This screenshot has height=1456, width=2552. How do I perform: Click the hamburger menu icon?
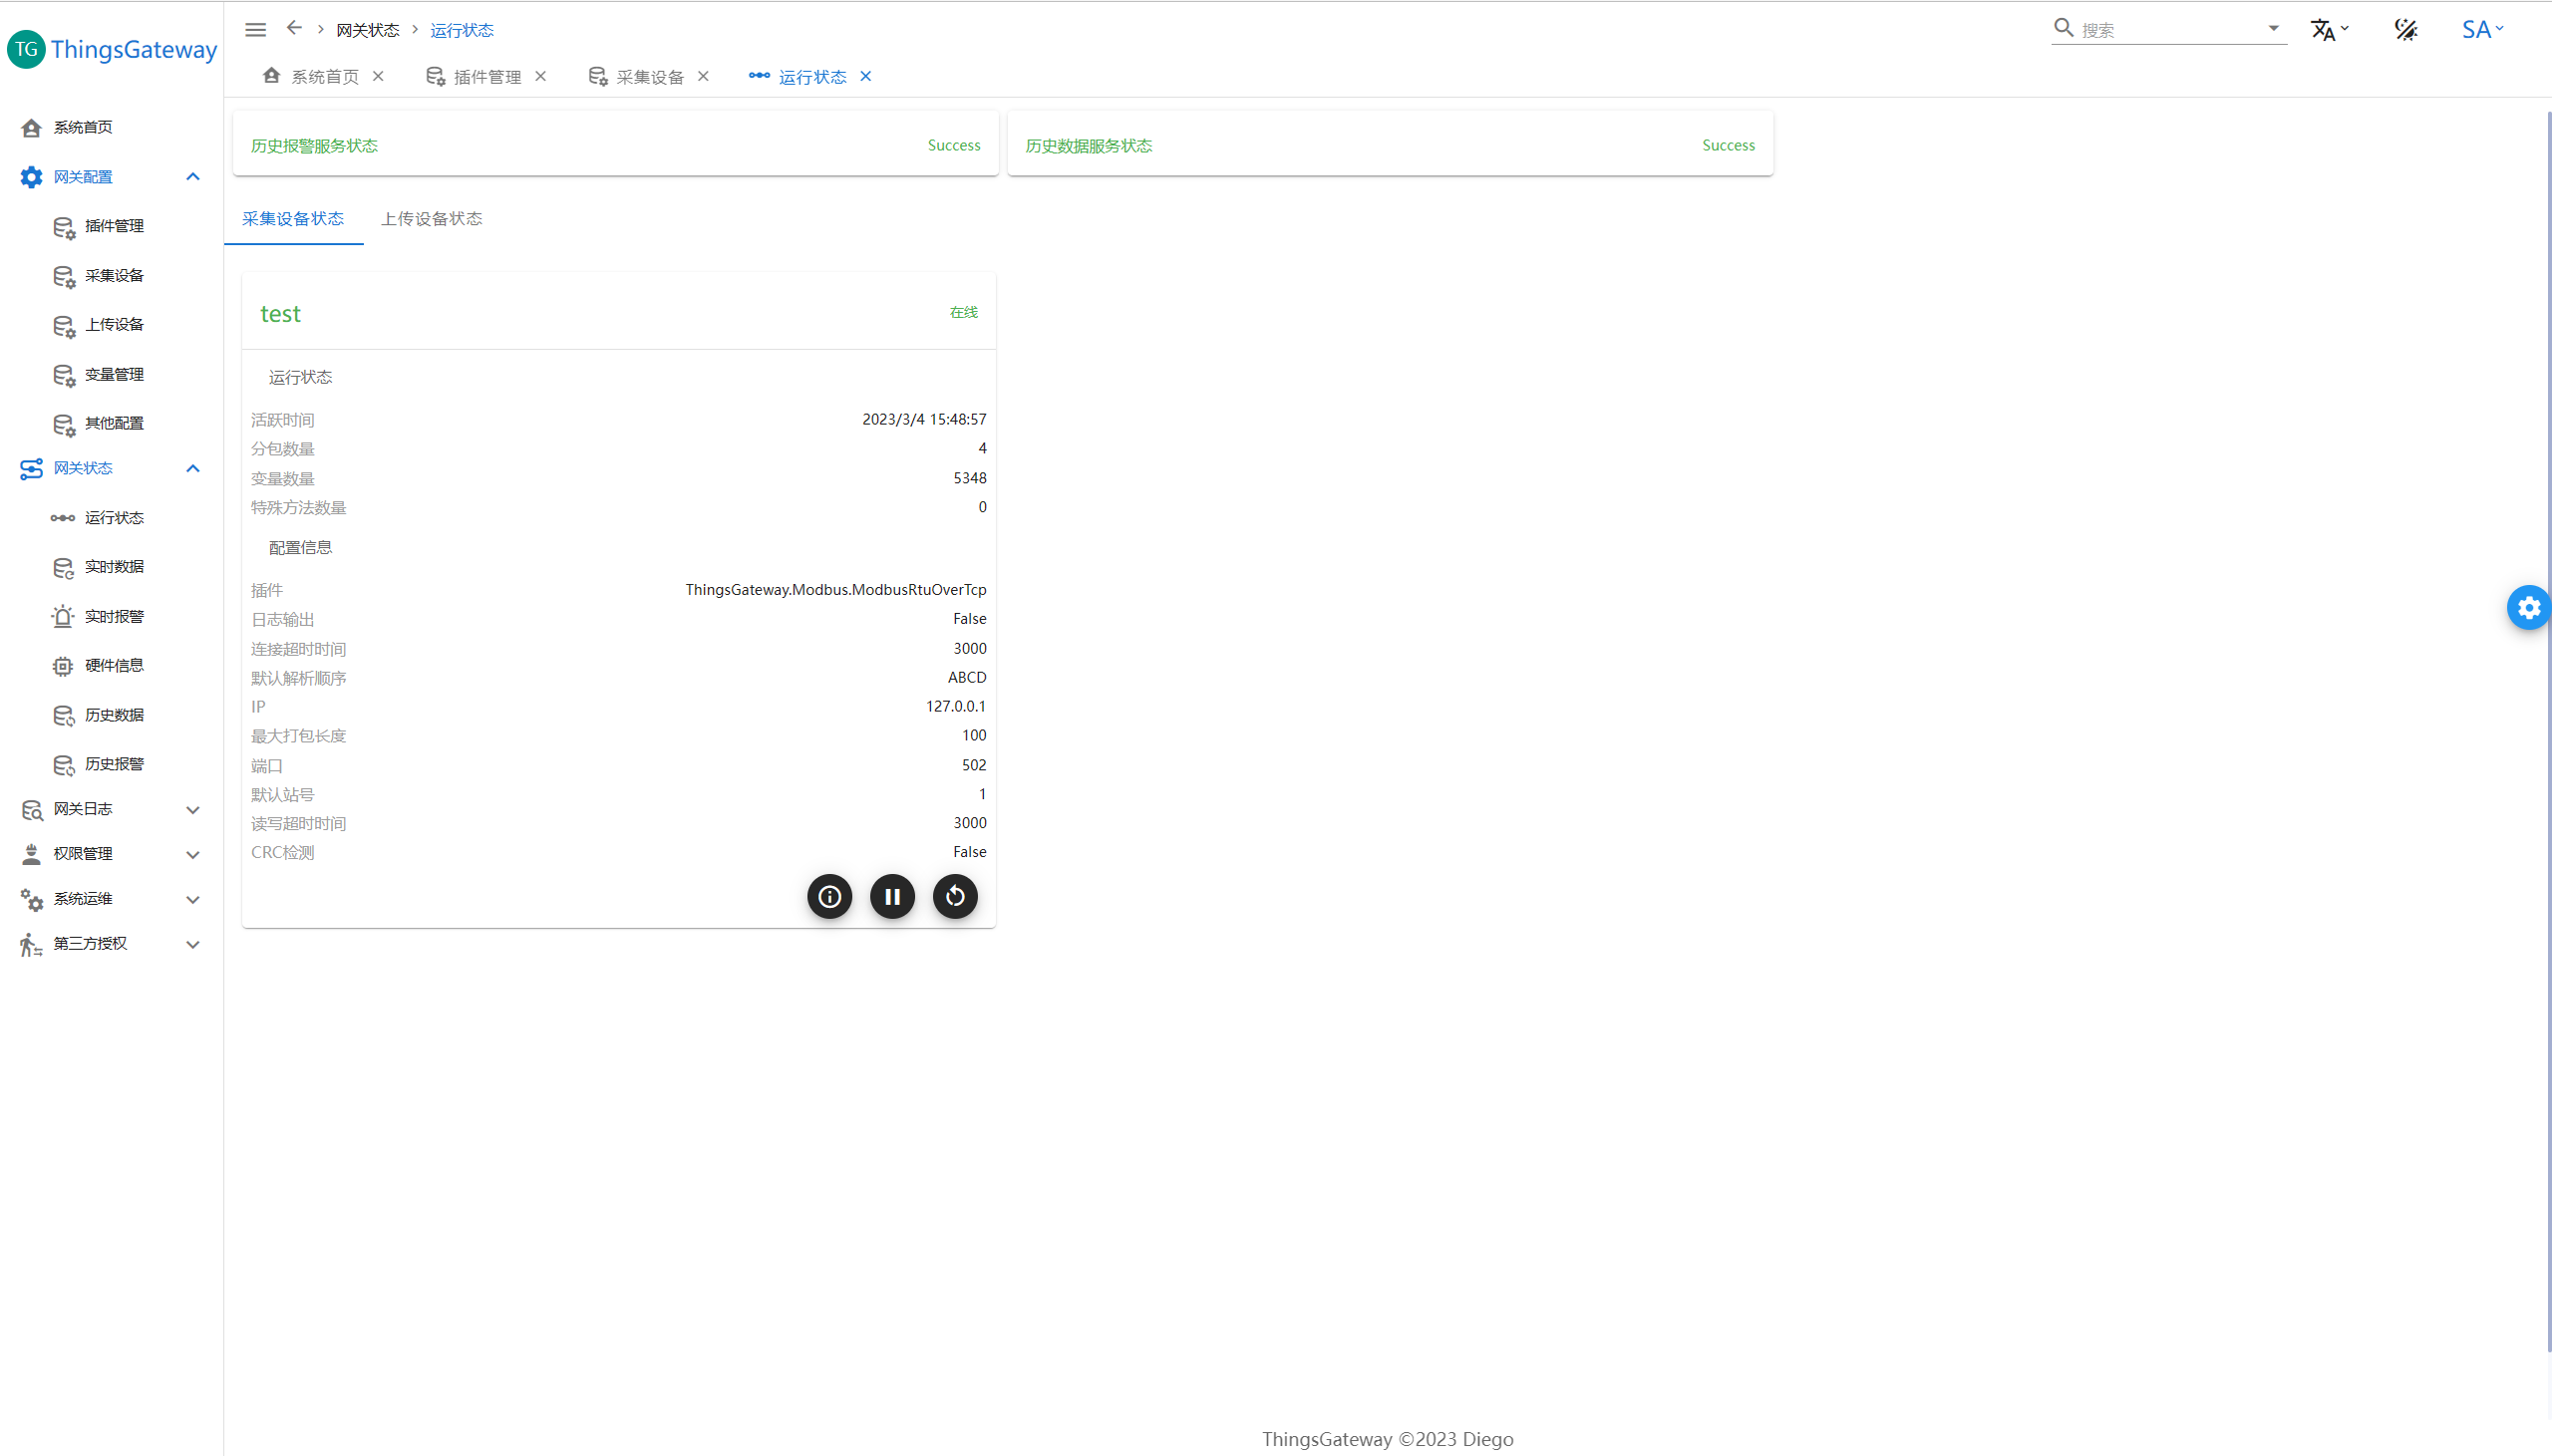pos(255,30)
